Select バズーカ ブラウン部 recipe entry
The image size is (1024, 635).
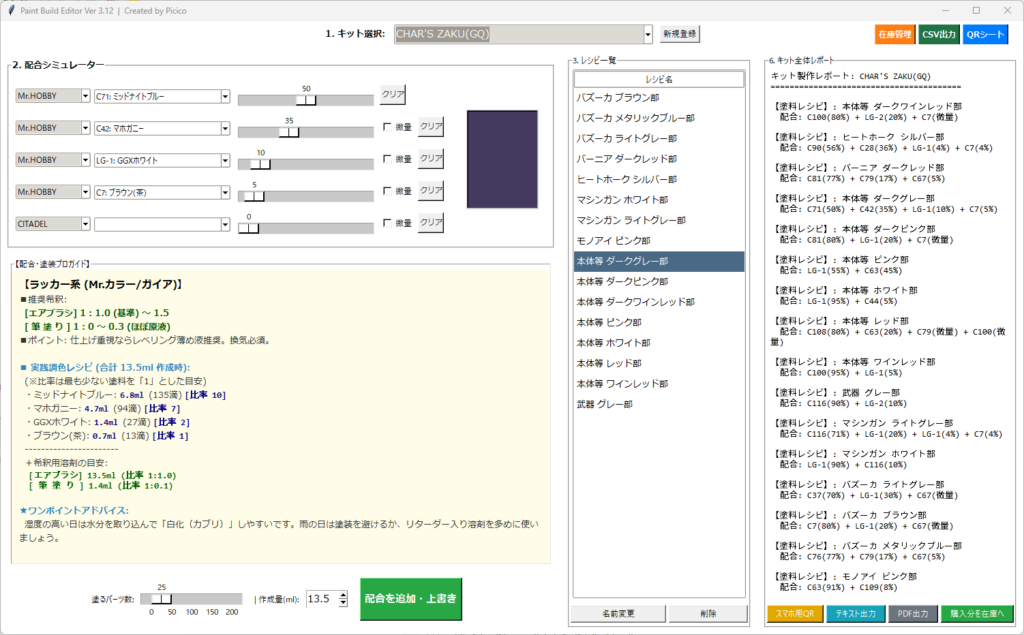point(617,98)
